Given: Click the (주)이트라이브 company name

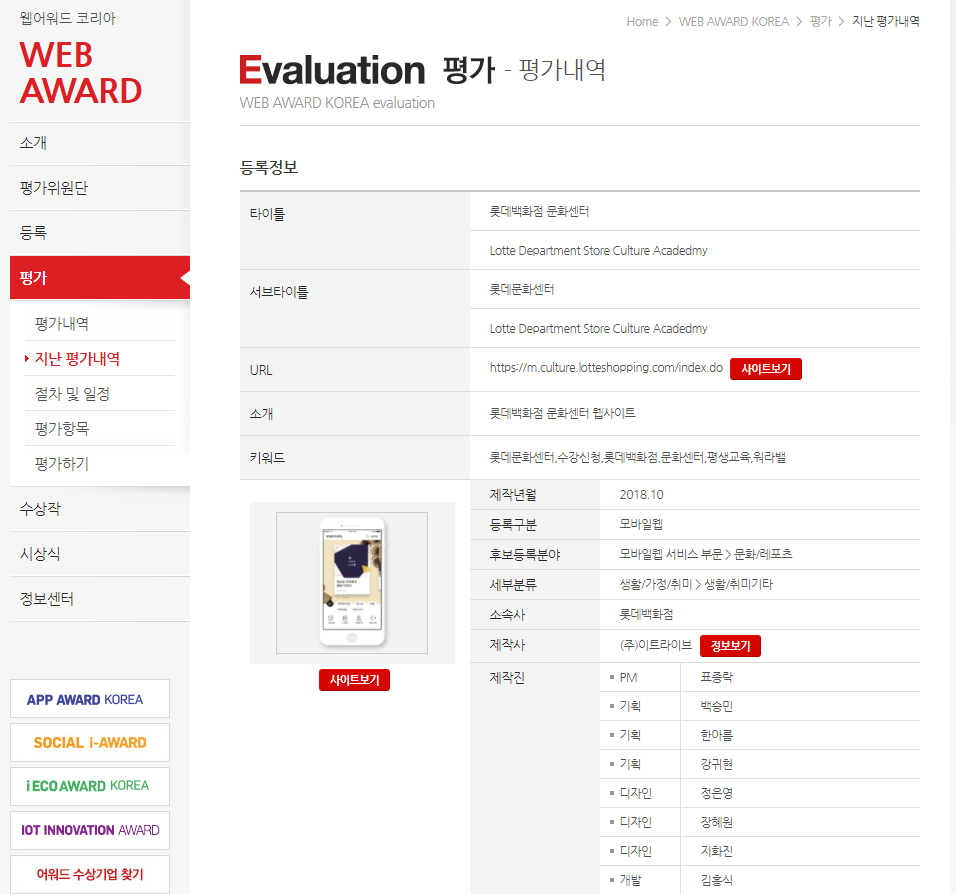Looking at the screenshot, I should click(655, 645).
